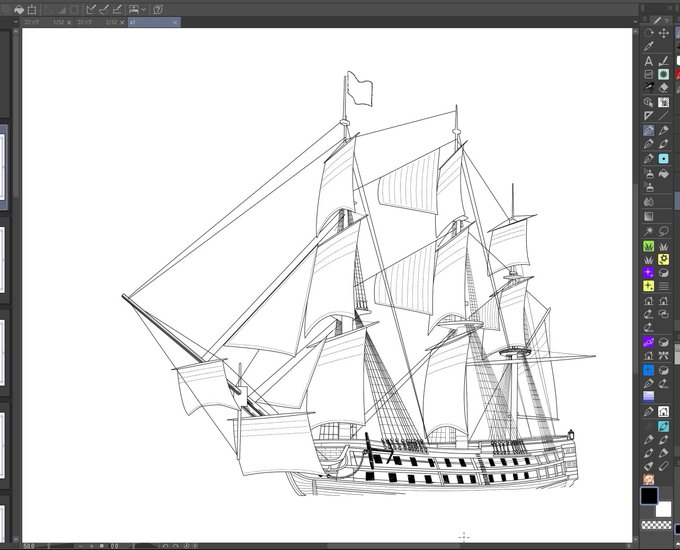Select the straight Line figure tool
The width and height of the screenshot is (680, 550).
664,116
